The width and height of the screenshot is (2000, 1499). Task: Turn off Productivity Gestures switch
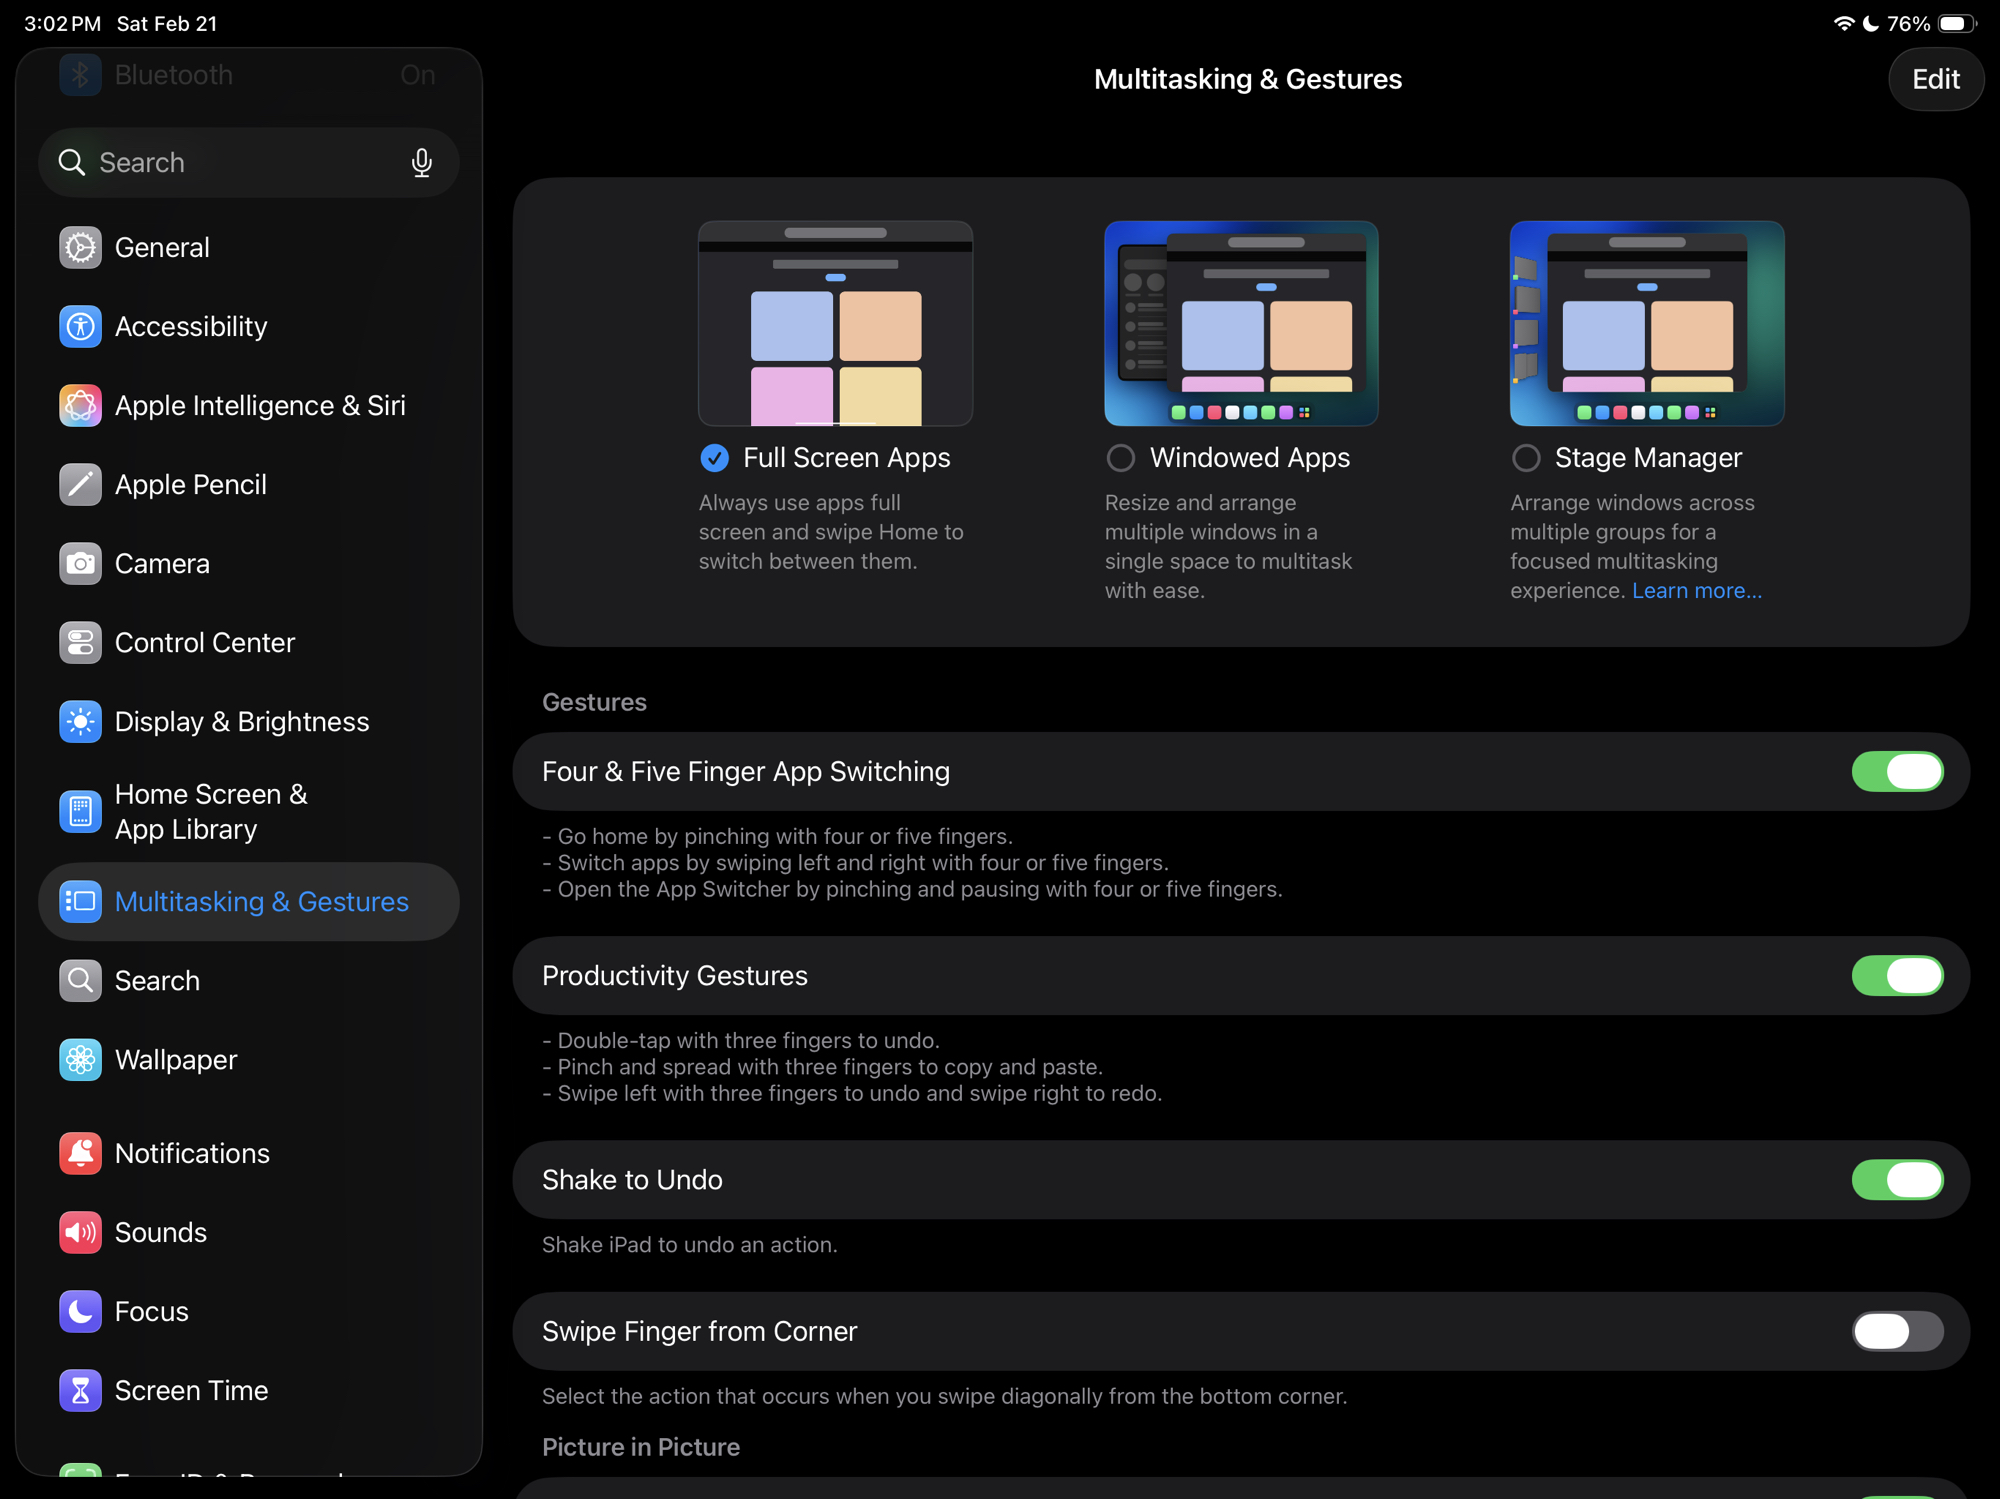1896,975
